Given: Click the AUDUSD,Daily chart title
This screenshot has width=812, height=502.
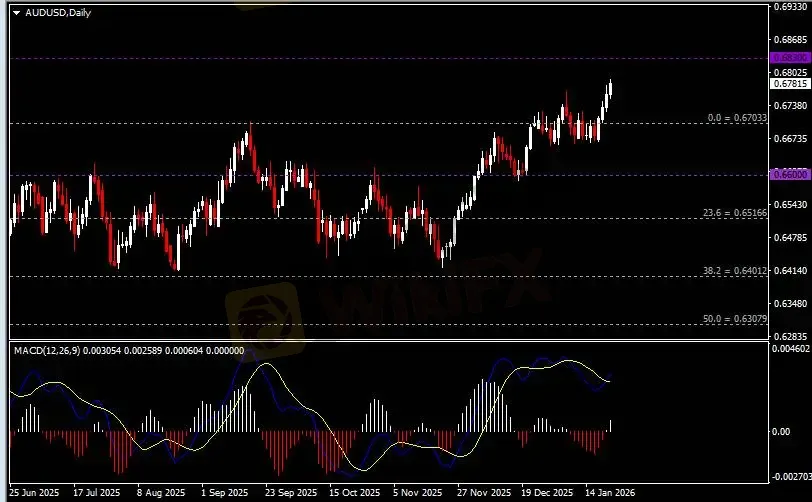Looking at the screenshot, I should tap(58, 13).
